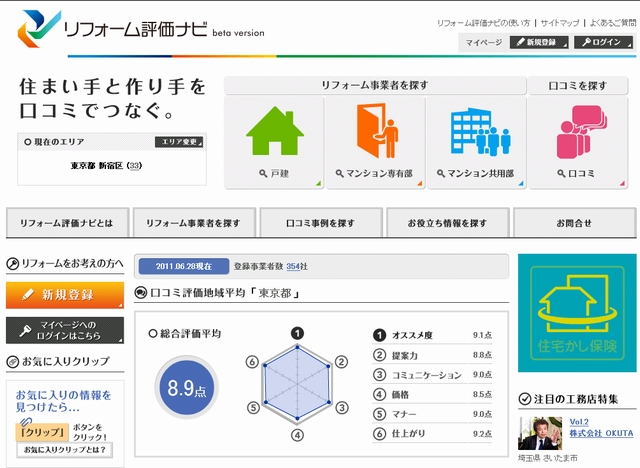Click the blue 8.9点 score circle
Screen dimensions: 640x468
click(x=186, y=385)
